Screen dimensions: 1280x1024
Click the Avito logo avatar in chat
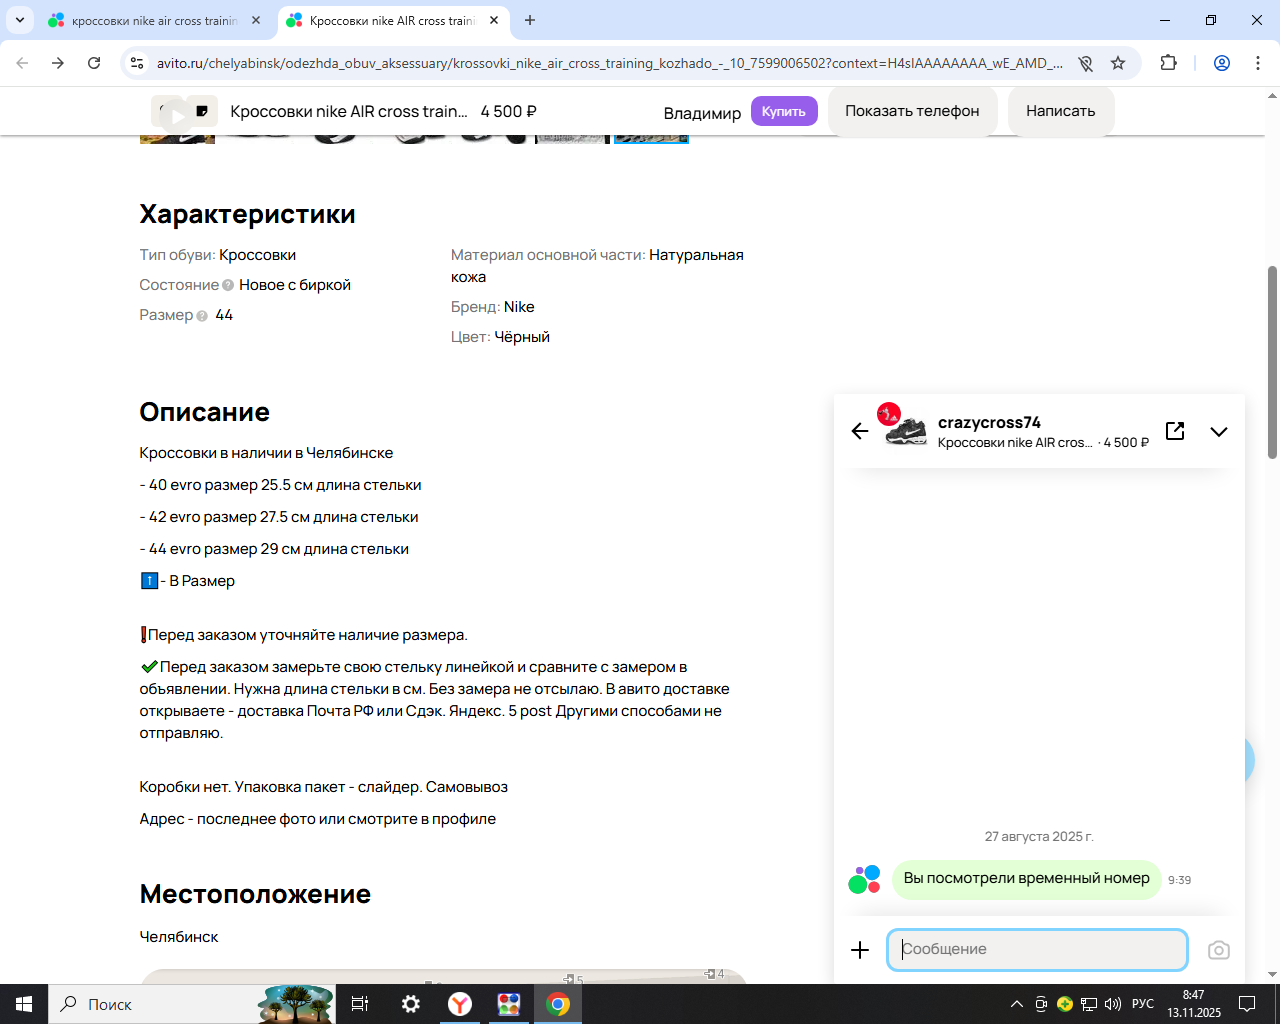865,879
